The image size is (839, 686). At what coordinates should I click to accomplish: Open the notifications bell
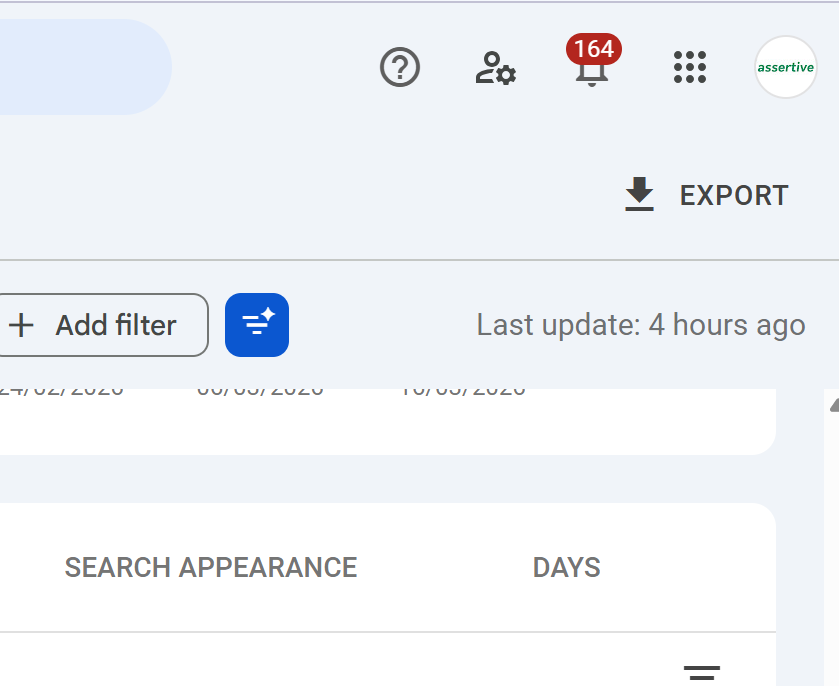point(592,72)
